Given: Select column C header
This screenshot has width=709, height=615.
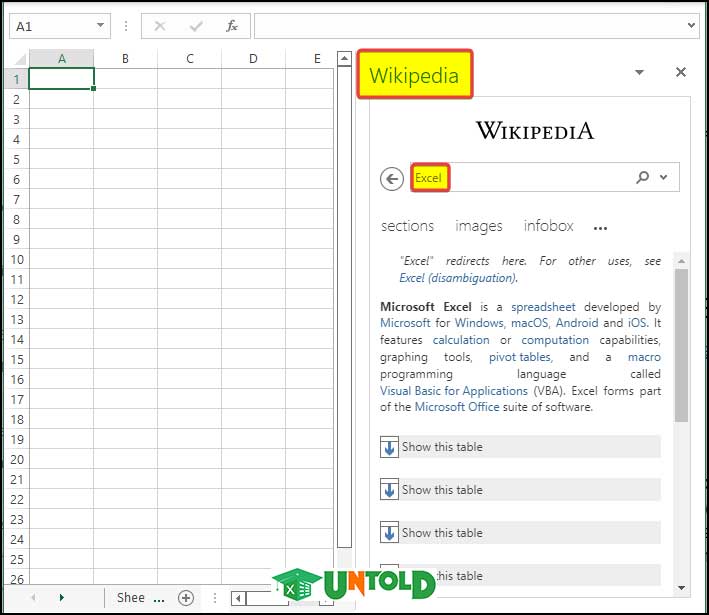Looking at the screenshot, I should 189,58.
